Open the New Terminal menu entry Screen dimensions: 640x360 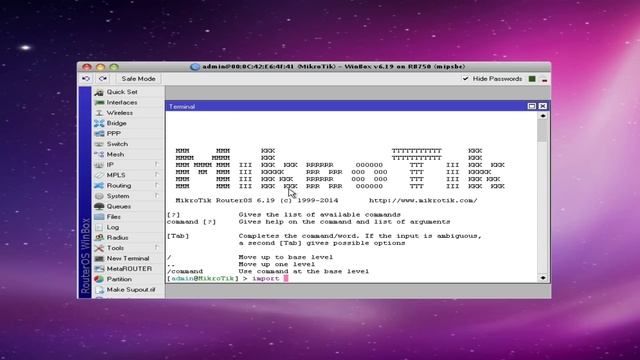pyautogui.click(x=128, y=258)
